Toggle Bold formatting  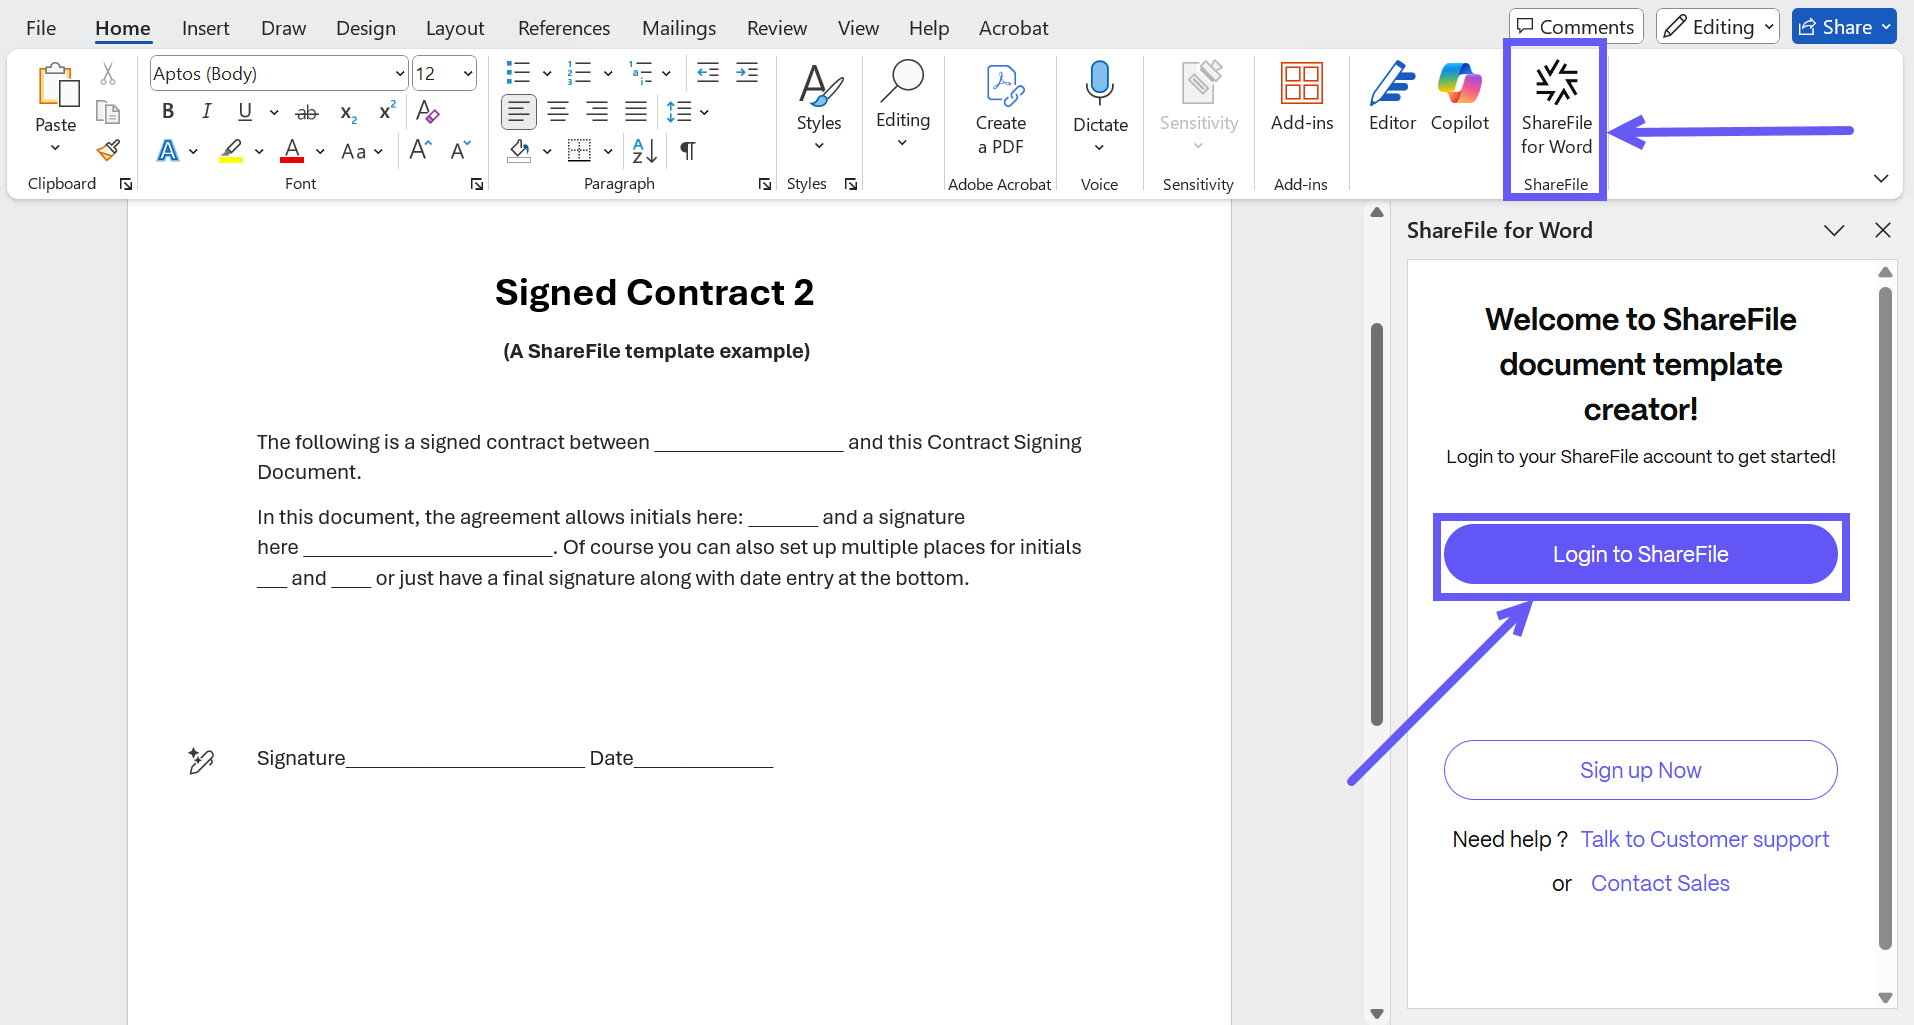point(168,112)
